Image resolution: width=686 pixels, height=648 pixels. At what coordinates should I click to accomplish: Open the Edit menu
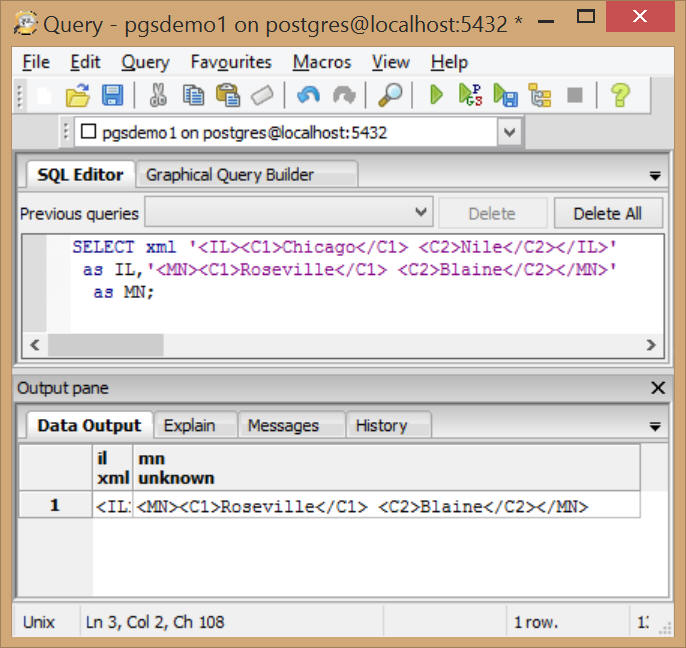click(x=85, y=62)
